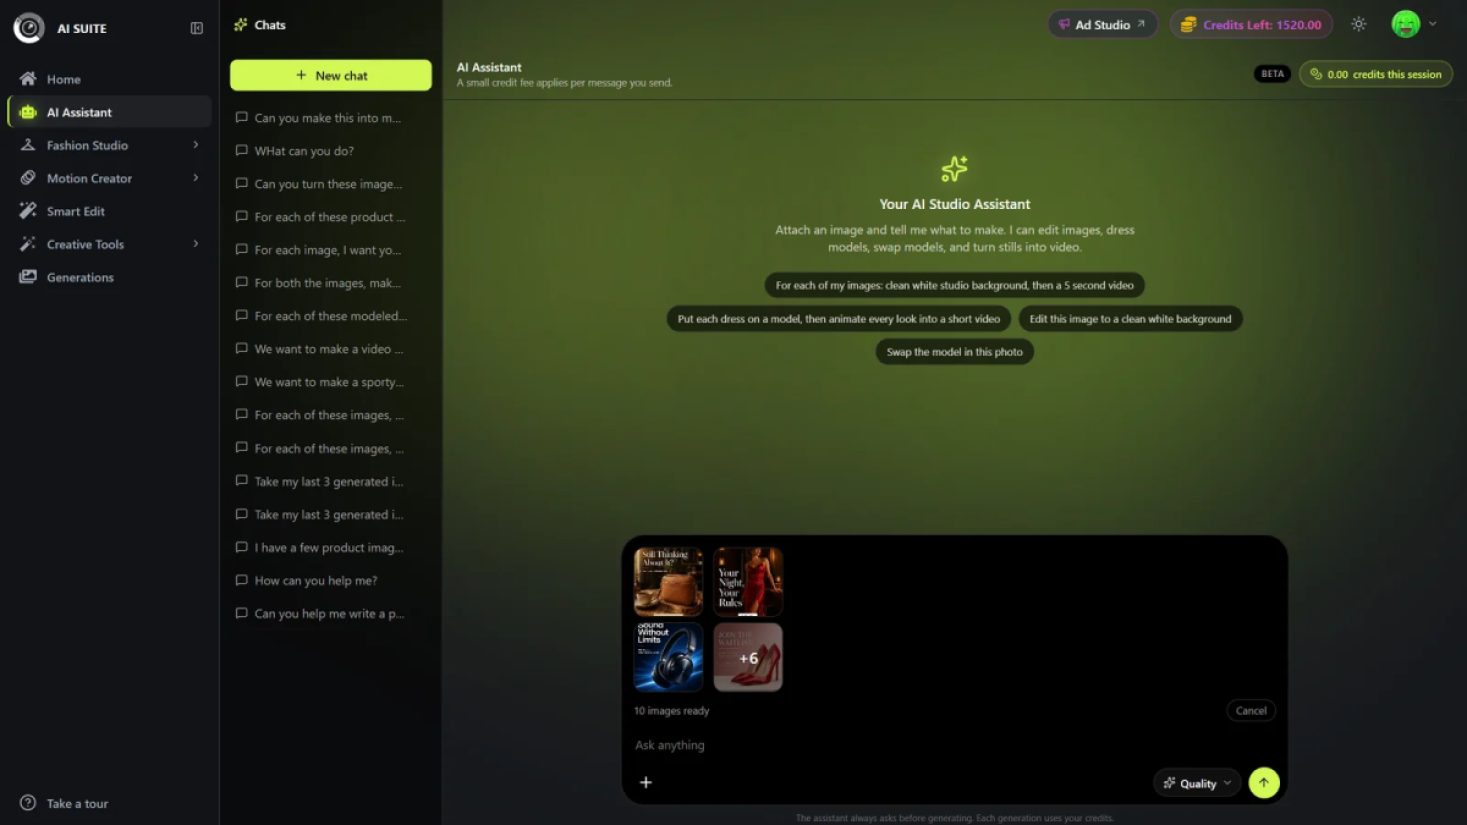Screen dimensions: 1467x825
Task: Open Ad Studio in a new tab
Action: (1102, 24)
